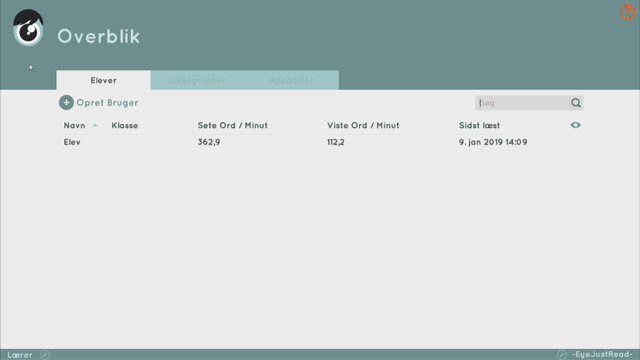
Task: Select the Elev row in list
Action: pos(320,142)
